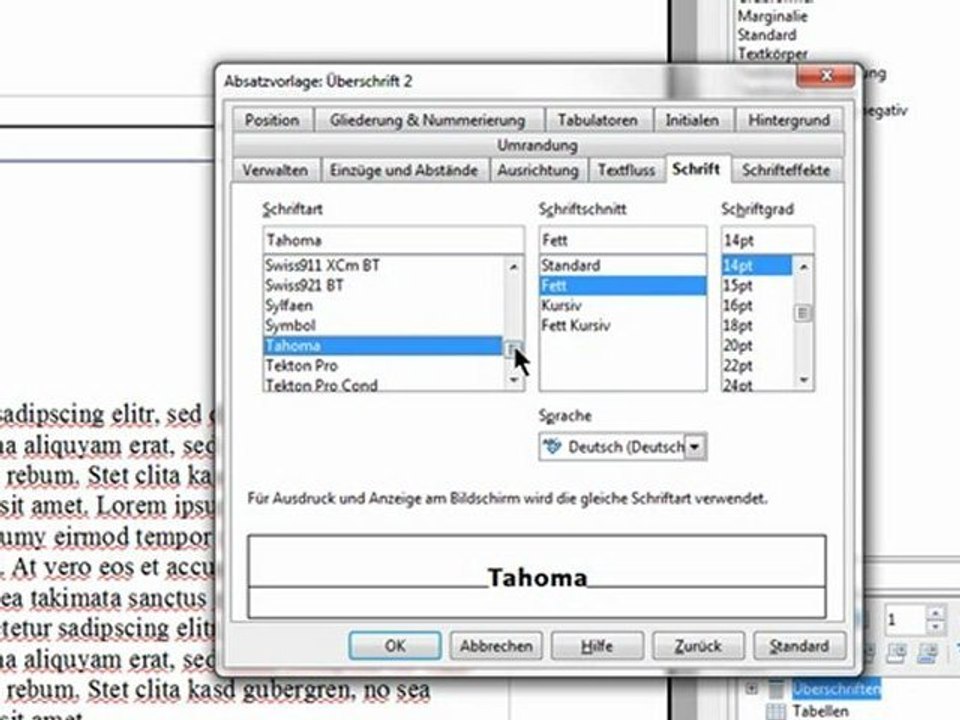This screenshot has height=720, width=960.
Task: Select font Symbol in the list
Action: (x=383, y=326)
